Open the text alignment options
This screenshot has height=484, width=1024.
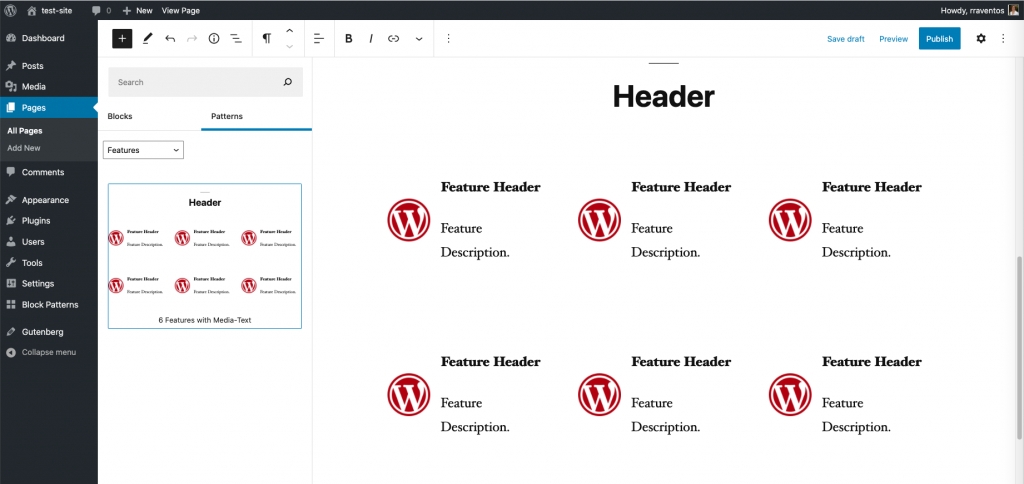(x=319, y=39)
